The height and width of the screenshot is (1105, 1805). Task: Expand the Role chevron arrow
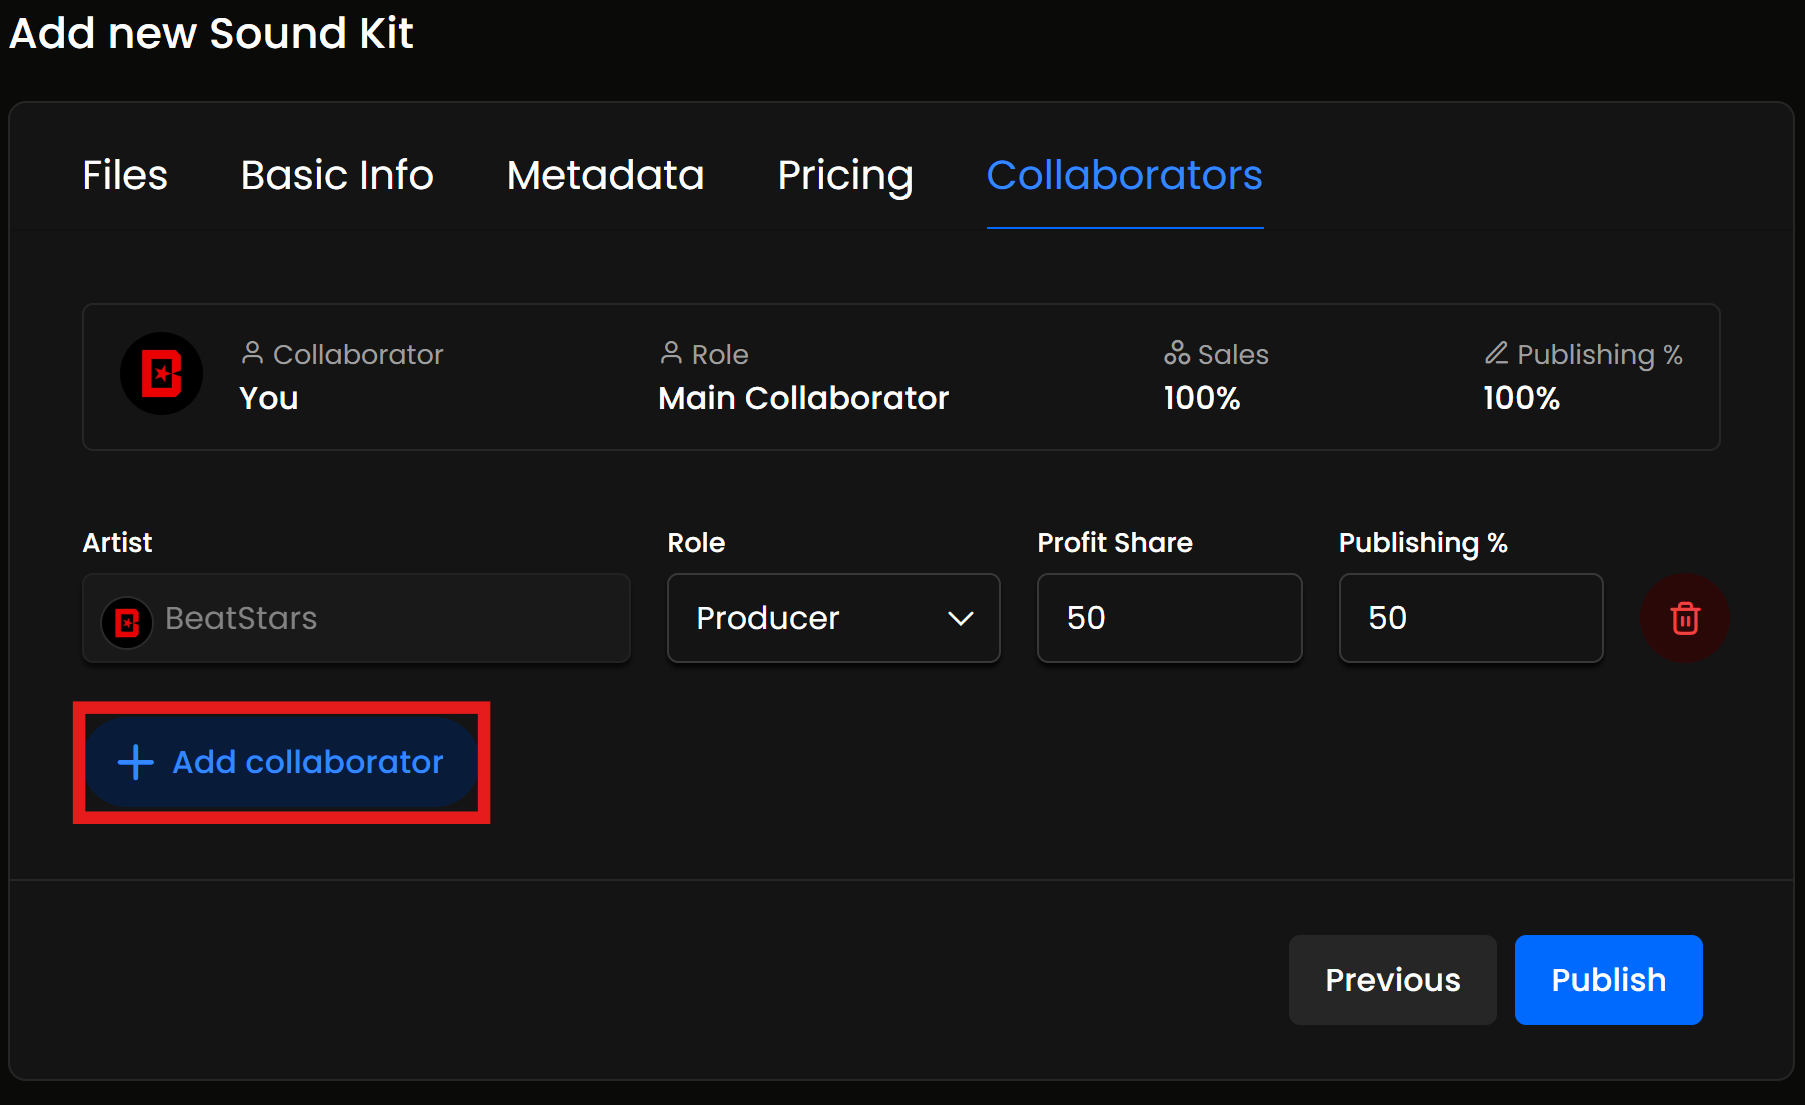click(960, 619)
